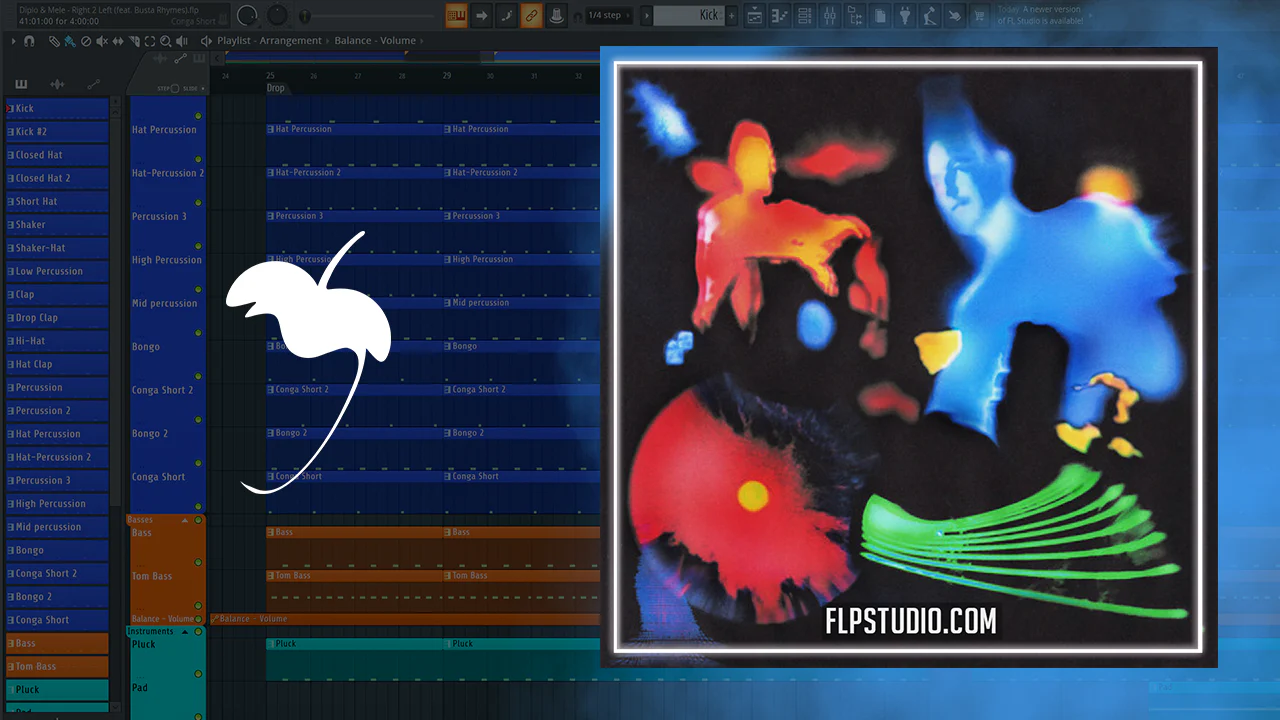
Task: Open the Kick pattern selector
Action: (689, 15)
